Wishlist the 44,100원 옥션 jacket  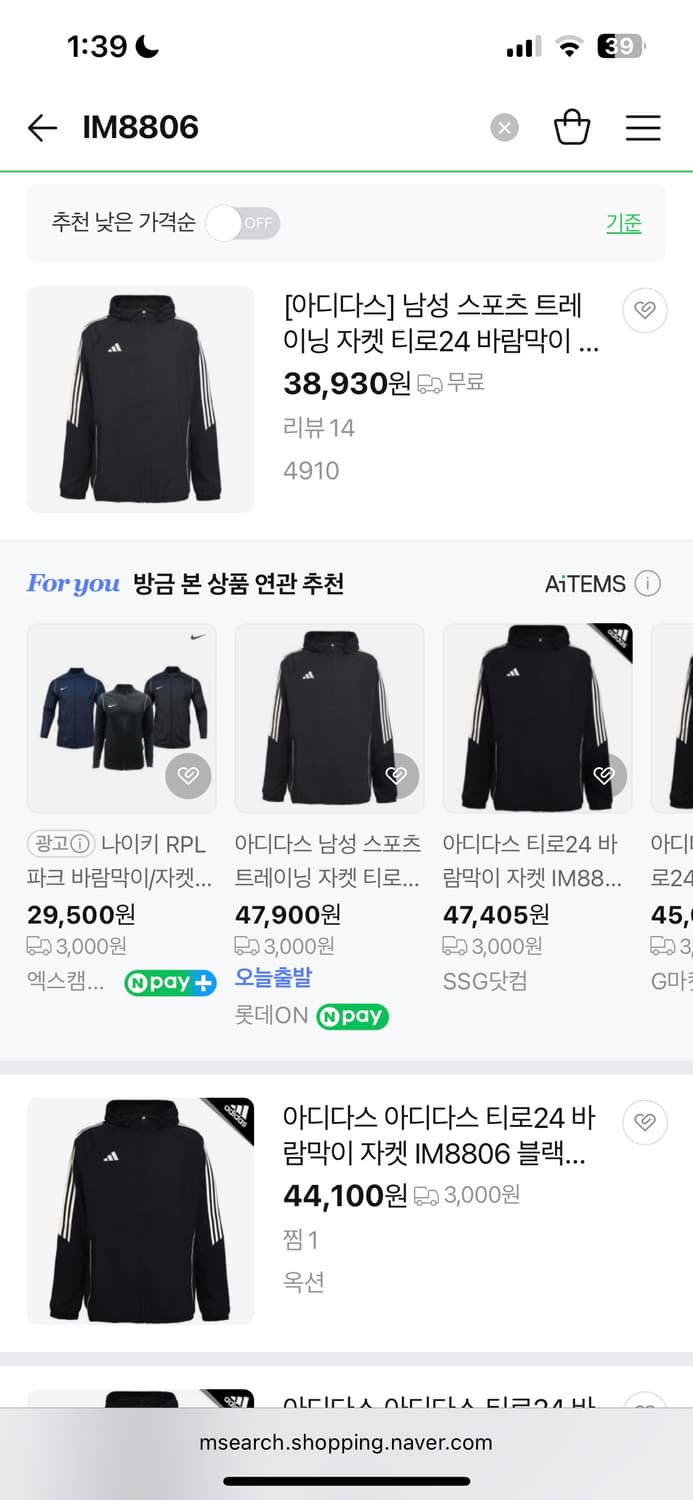point(645,1123)
